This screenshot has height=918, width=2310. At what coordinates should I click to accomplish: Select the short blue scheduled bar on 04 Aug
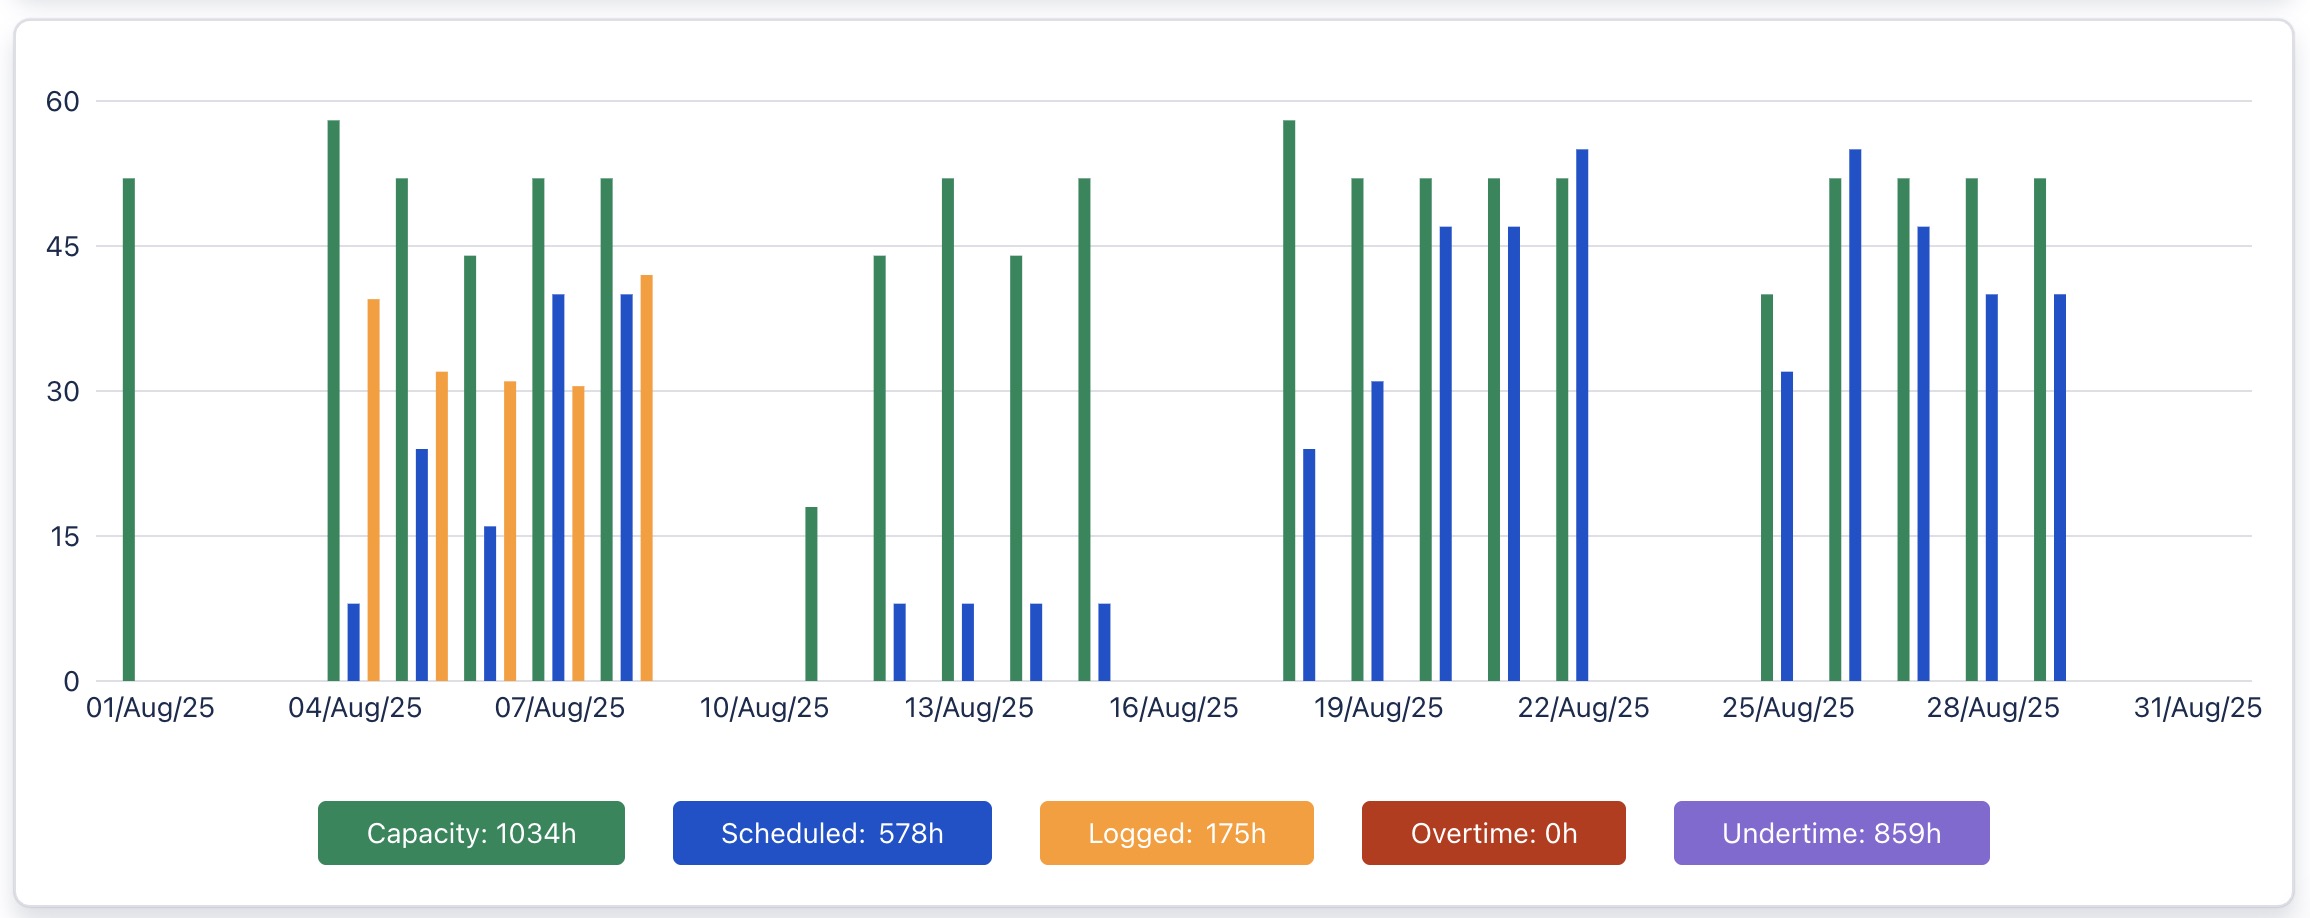(354, 642)
